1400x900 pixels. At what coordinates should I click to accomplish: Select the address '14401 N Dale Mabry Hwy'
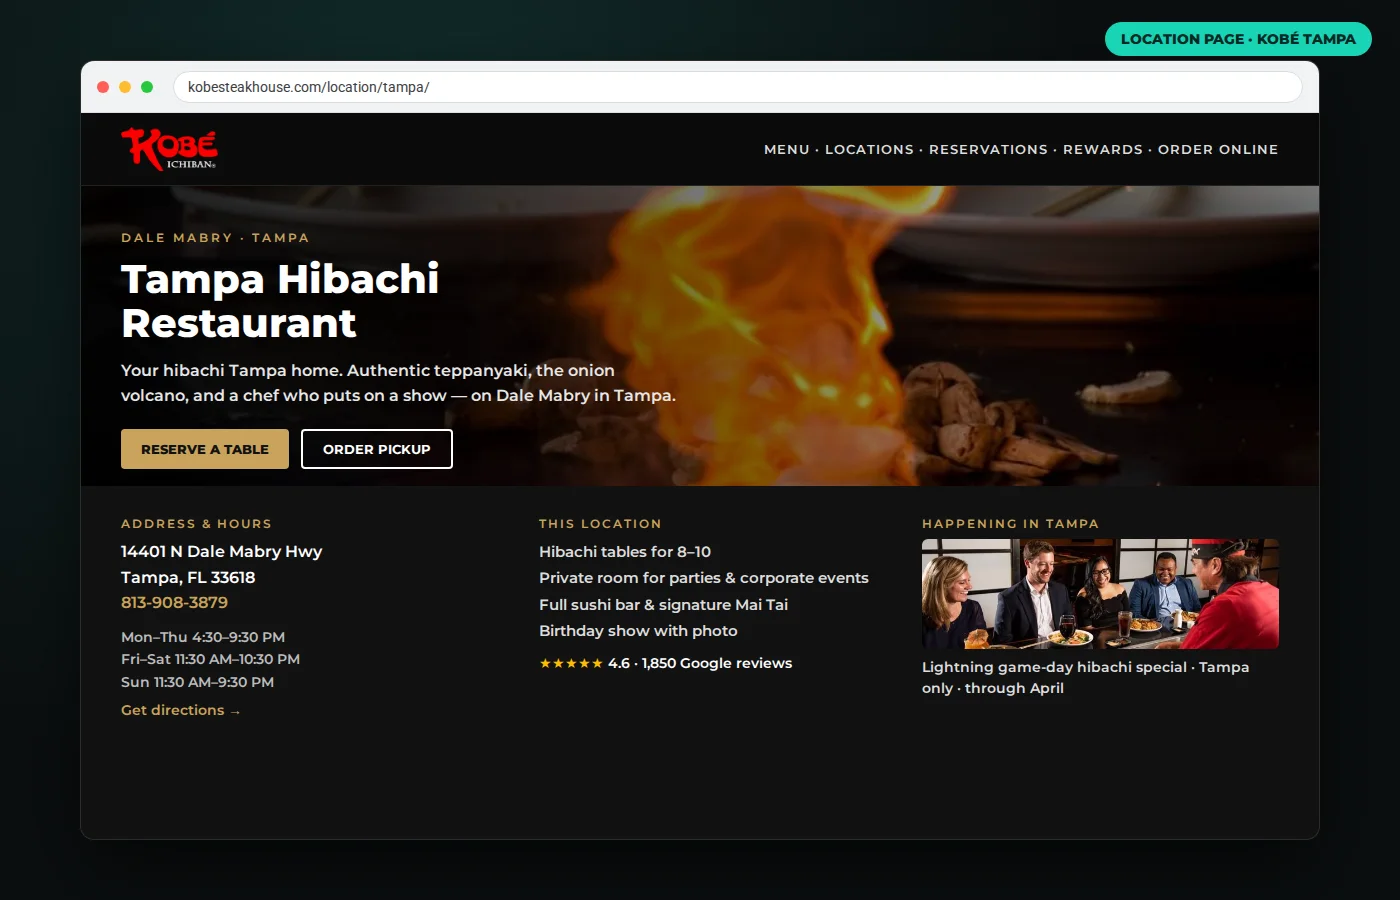click(221, 551)
